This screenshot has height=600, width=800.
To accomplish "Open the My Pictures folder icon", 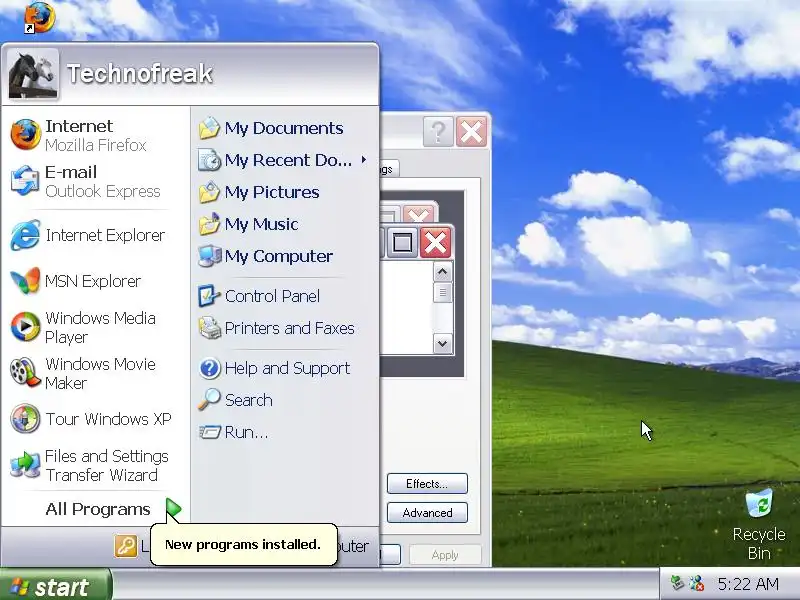I will (209, 192).
